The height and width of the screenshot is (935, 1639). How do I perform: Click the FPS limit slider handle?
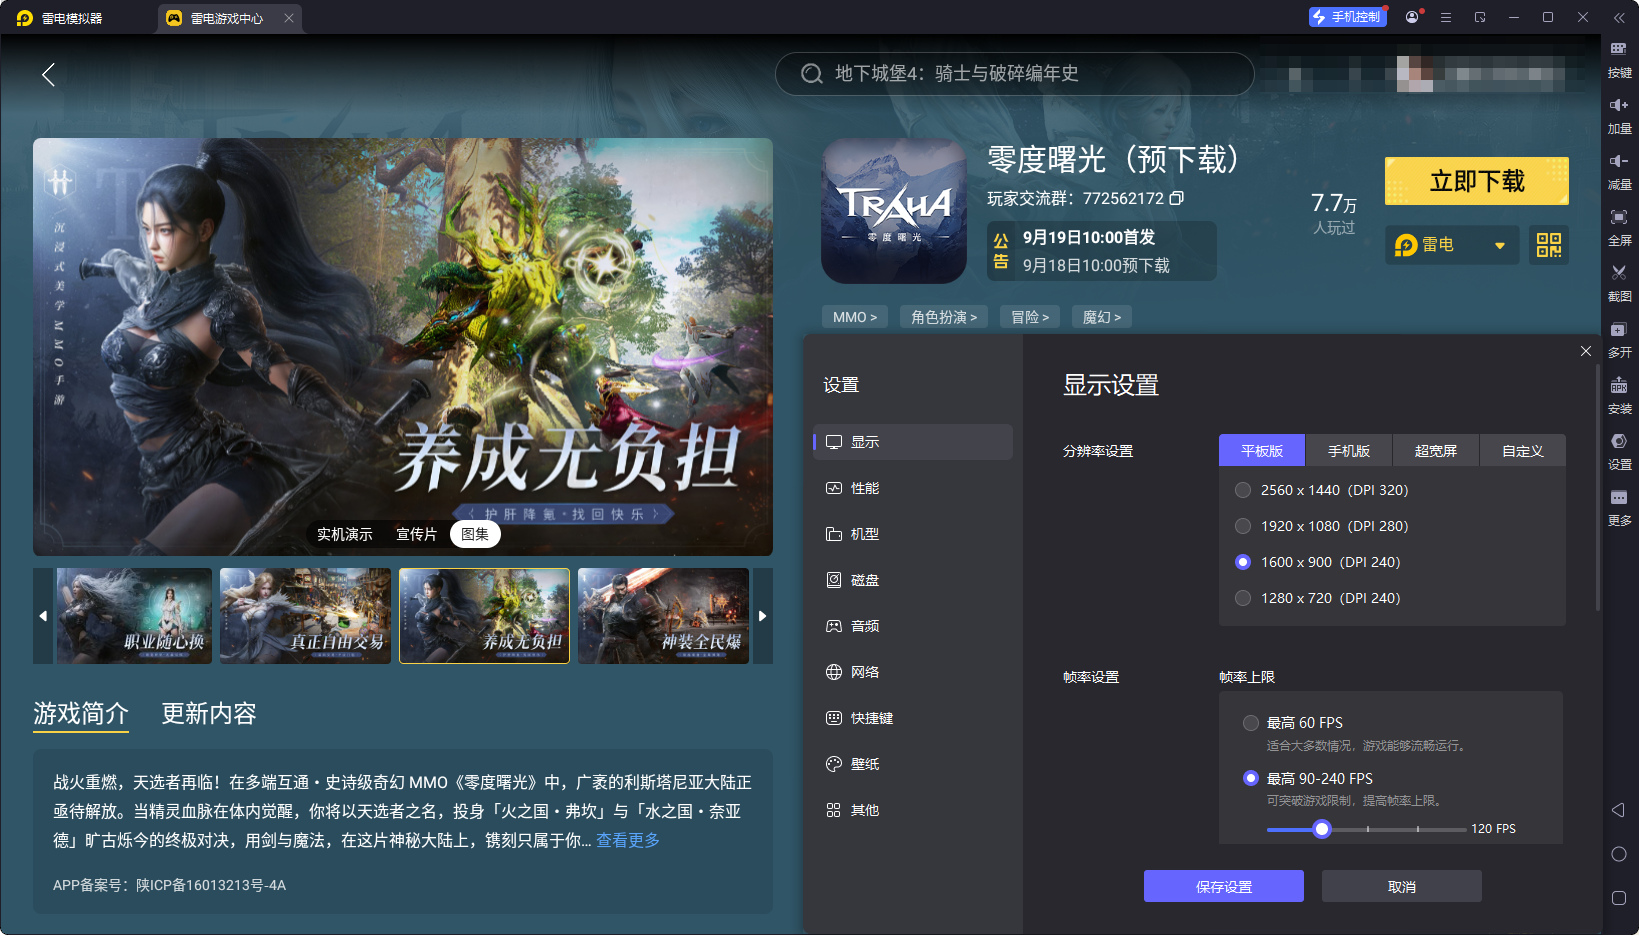(1322, 829)
